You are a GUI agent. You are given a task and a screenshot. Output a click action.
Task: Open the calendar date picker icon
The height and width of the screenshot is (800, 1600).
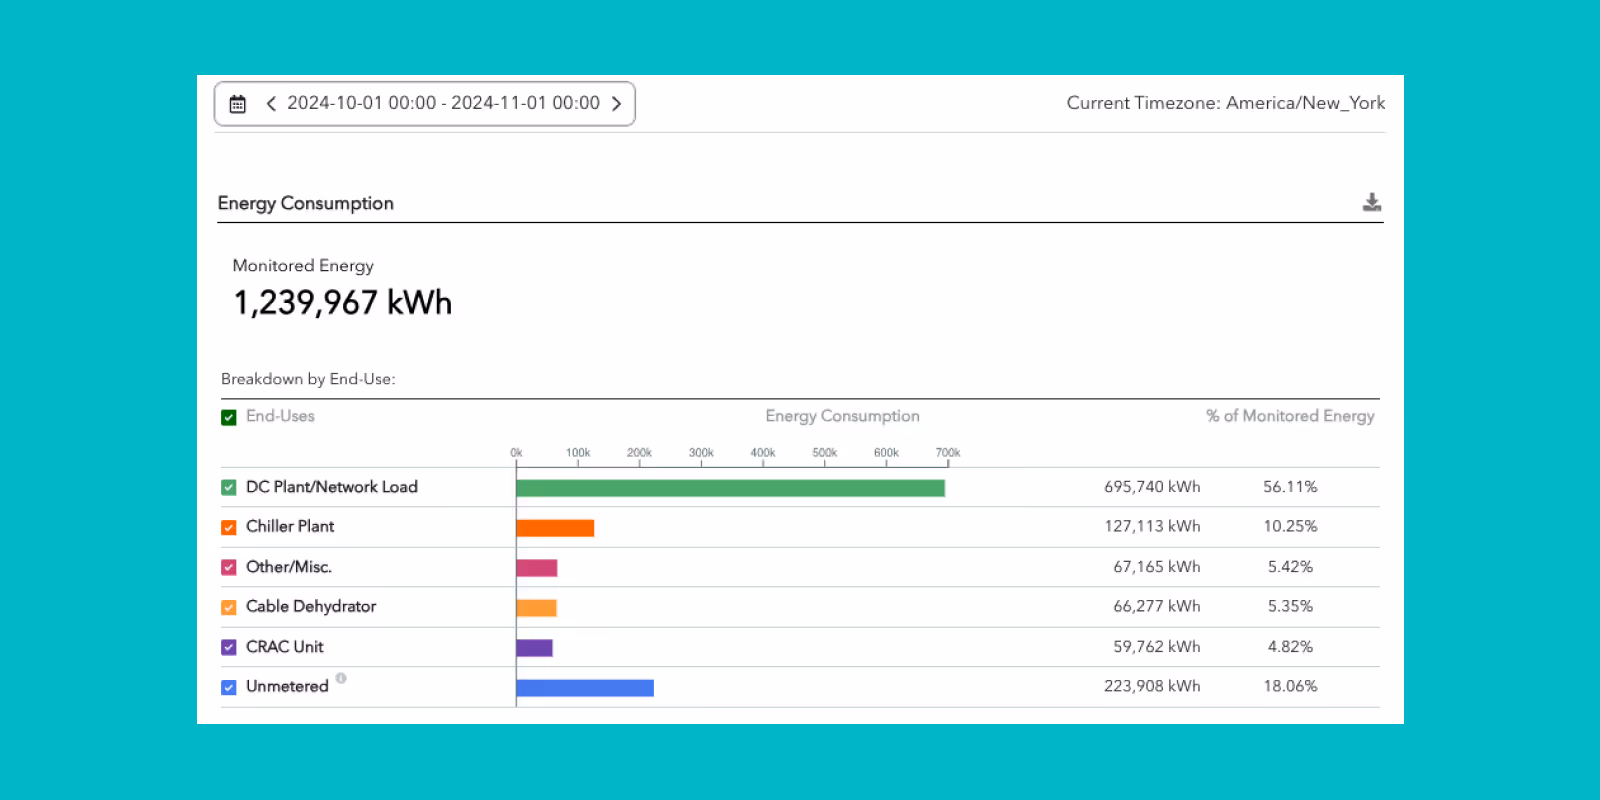click(237, 104)
